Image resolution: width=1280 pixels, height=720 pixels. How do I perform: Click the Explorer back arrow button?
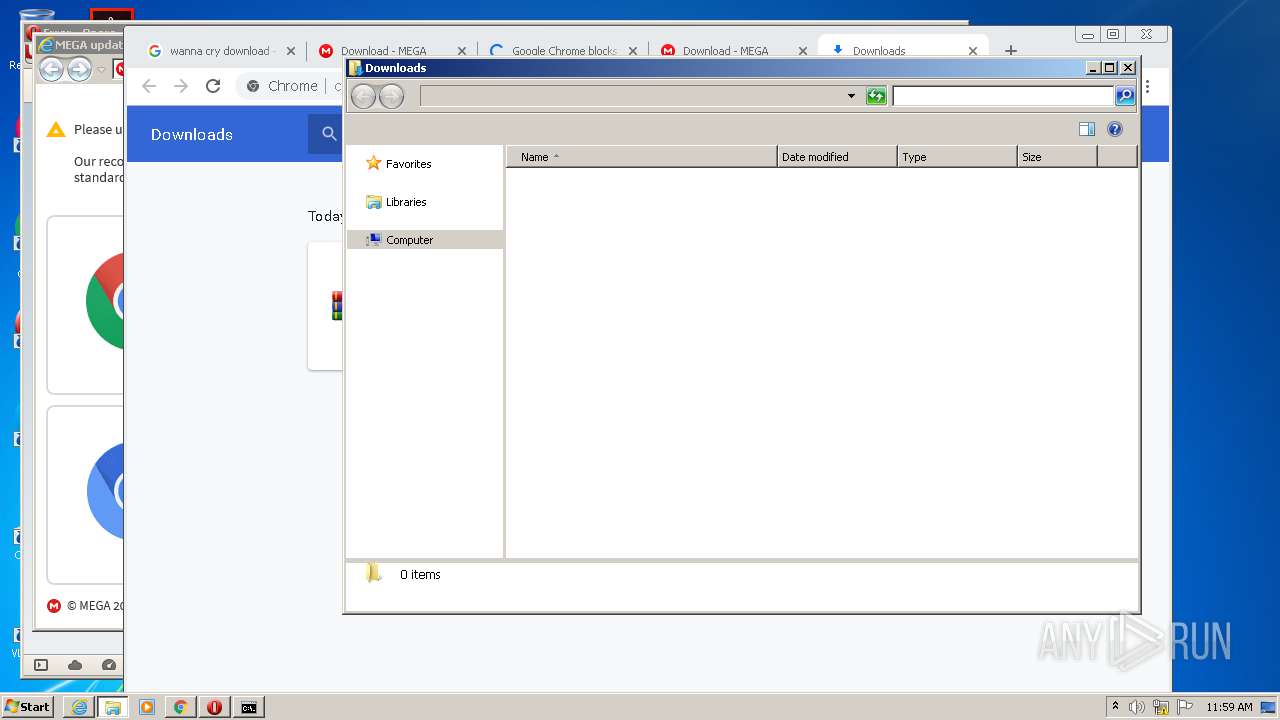(x=364, y=96)
